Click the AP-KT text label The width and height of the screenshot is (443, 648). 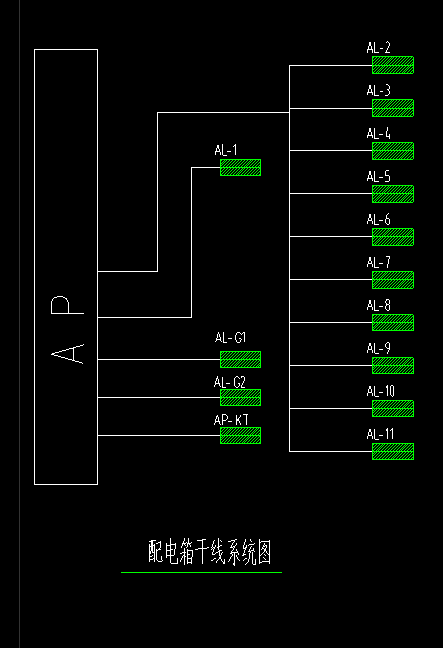(x=231, y=421)
